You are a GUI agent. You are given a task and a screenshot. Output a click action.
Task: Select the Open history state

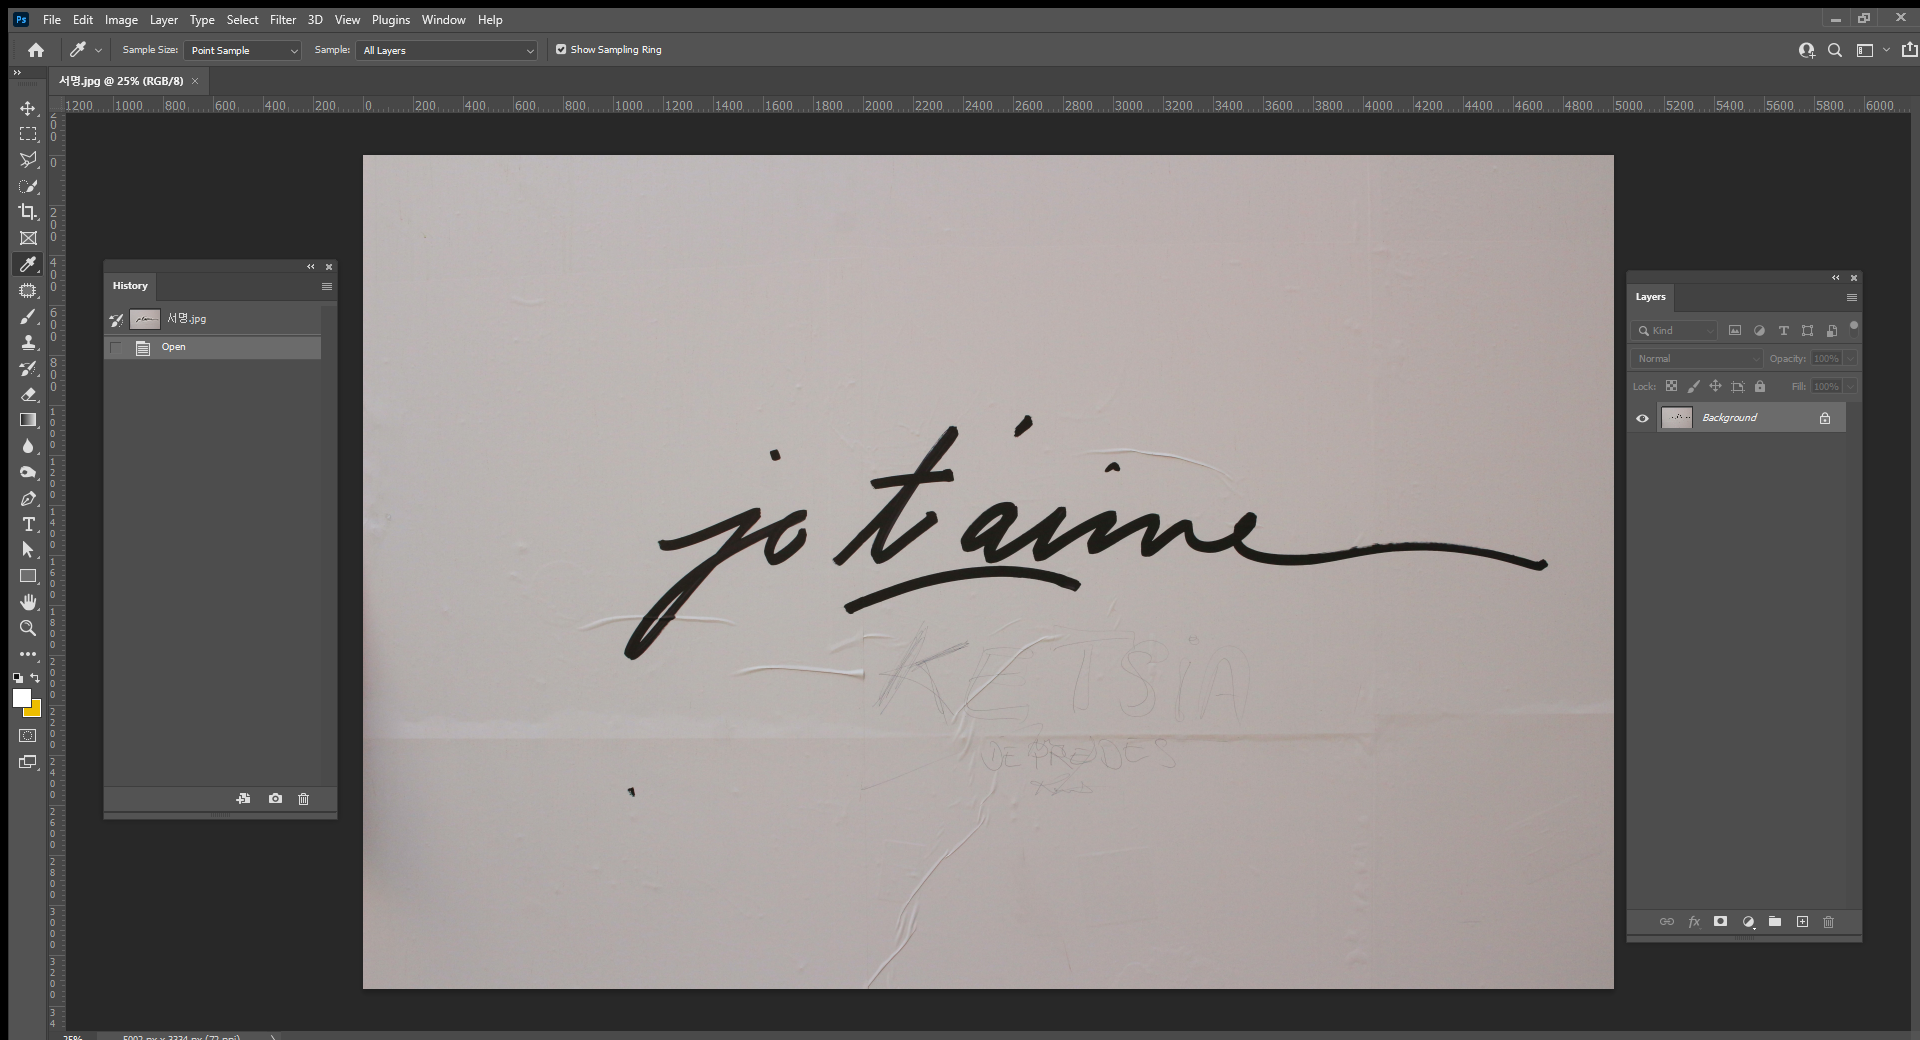(213, 347)
